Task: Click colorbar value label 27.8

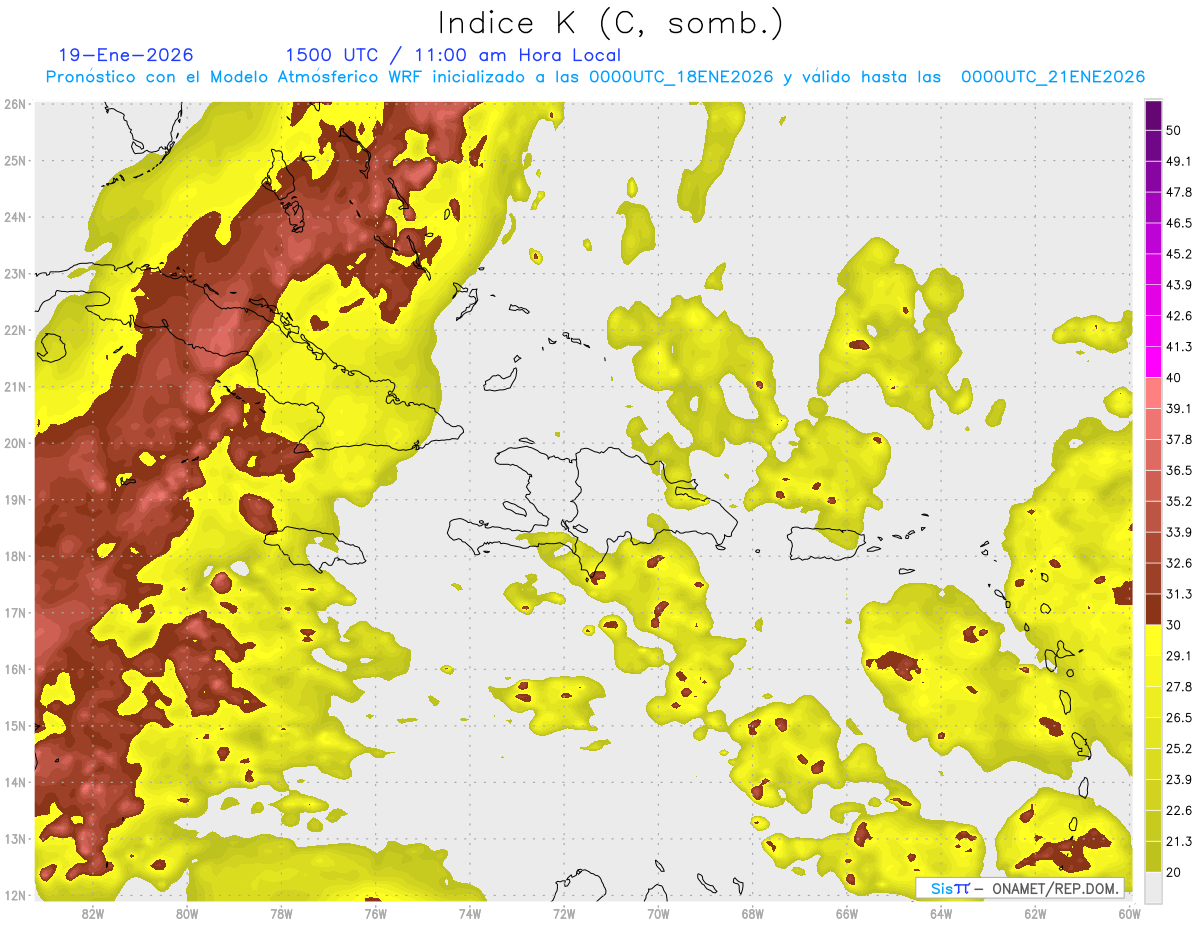Action: pyautogui.click(x=1178, y=686)
